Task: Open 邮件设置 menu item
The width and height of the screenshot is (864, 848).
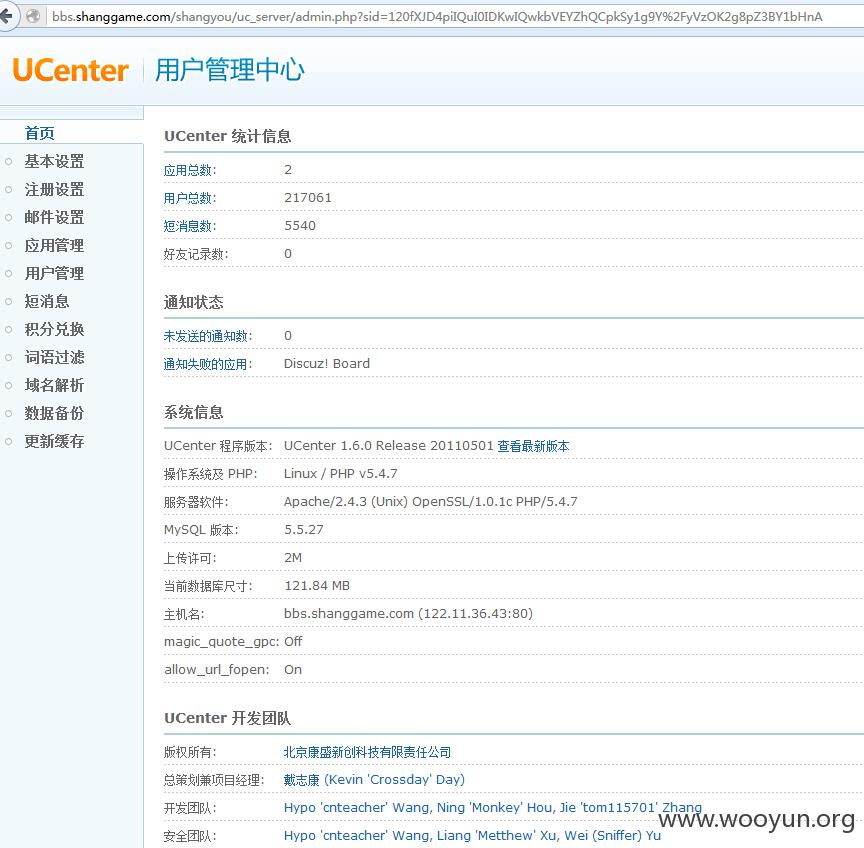Action: pyautogui.click(x=54, y=217)
